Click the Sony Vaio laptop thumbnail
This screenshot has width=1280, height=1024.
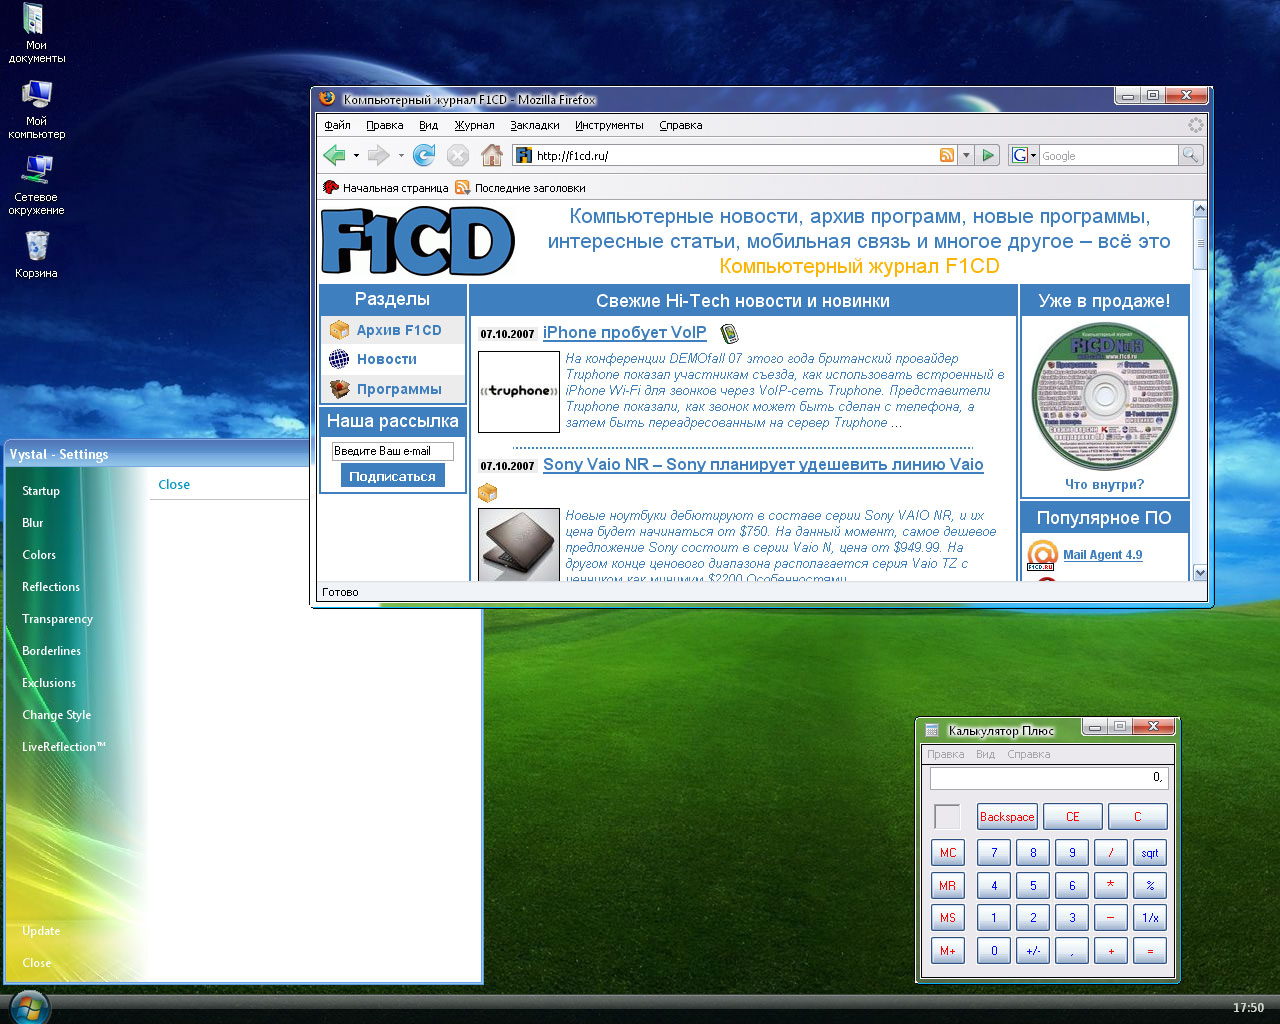pos(519,545)
